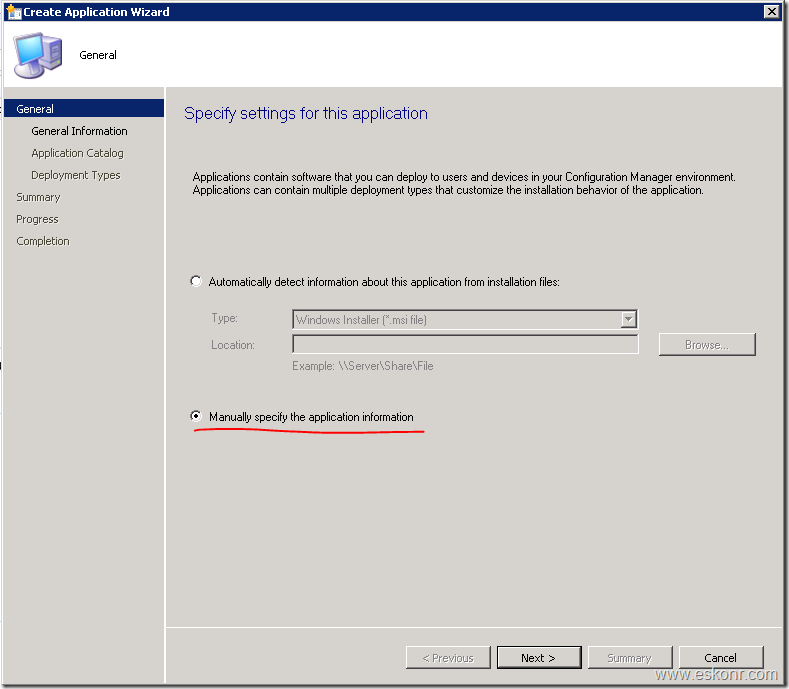Screen dimensions: 789x689
Task: Select Deployment Types step in sidebar
Action: tap(75, 175)
